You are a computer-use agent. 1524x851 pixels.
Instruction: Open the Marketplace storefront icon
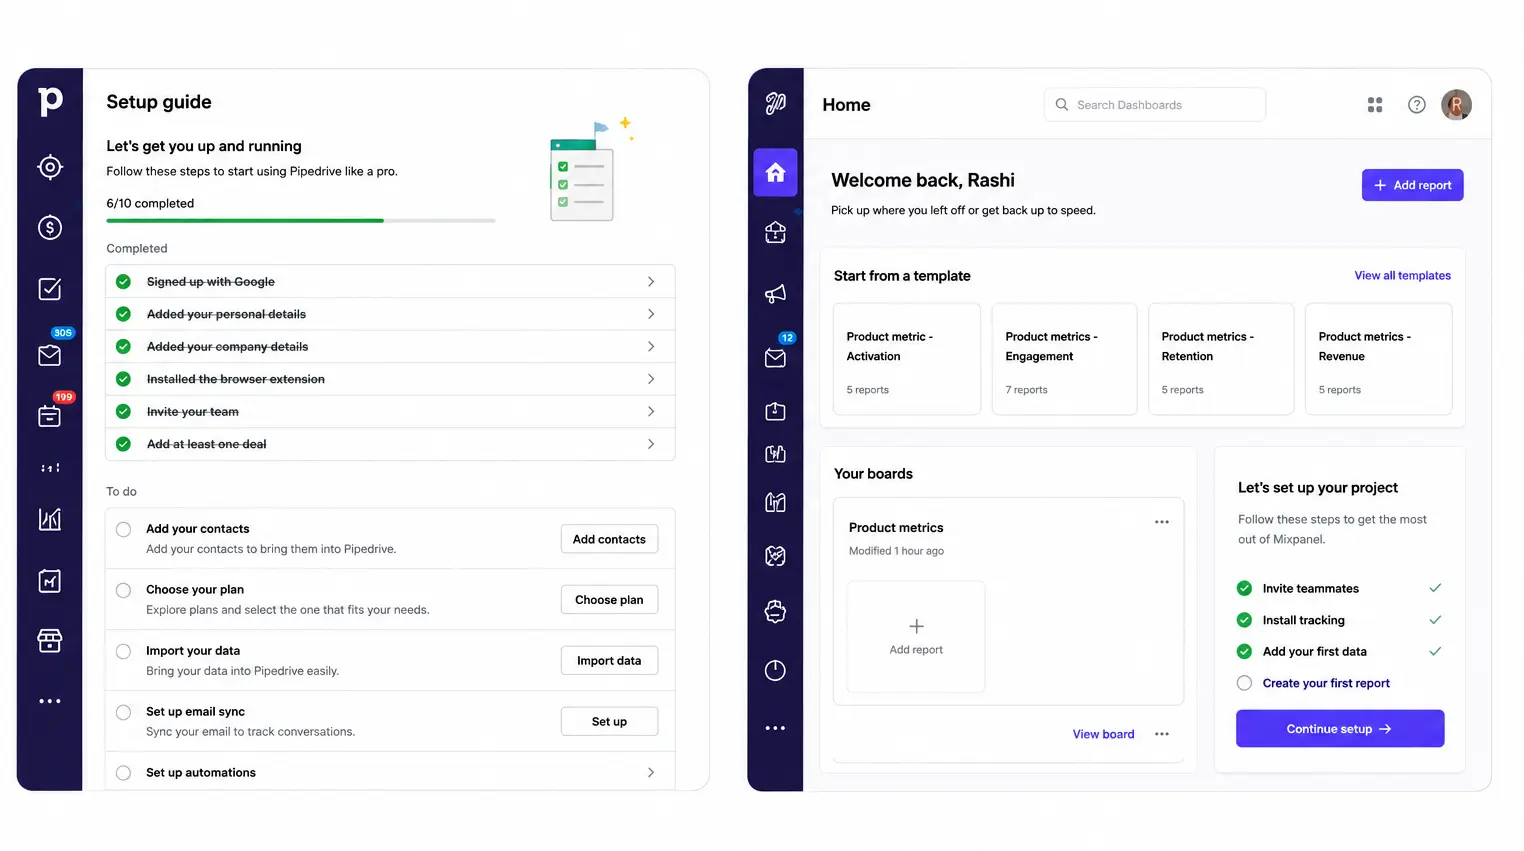pyautogui.click(x=50, y=640)
